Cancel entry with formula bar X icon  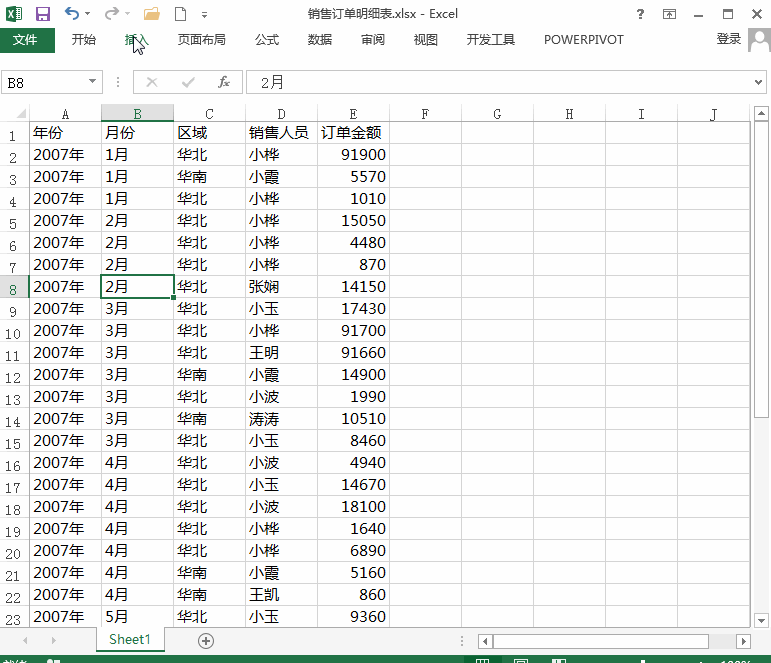[x=152, y=82]
